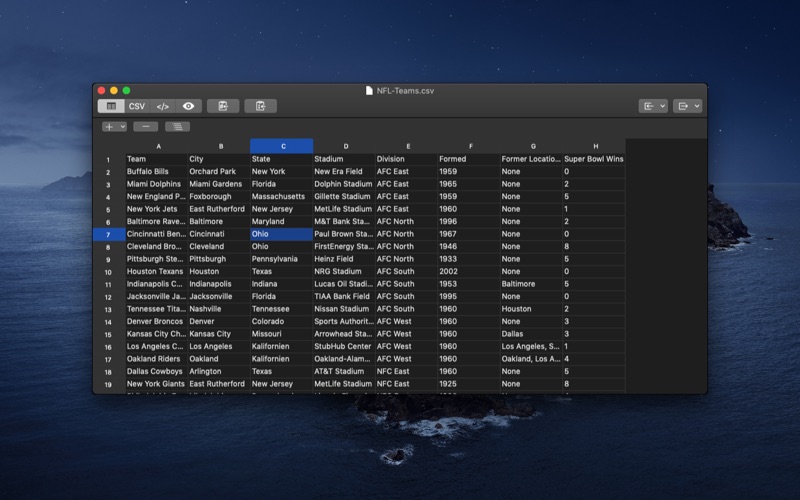Click the Denver Broncos cell
Viewport: 800px width, 500px height.
157,321
